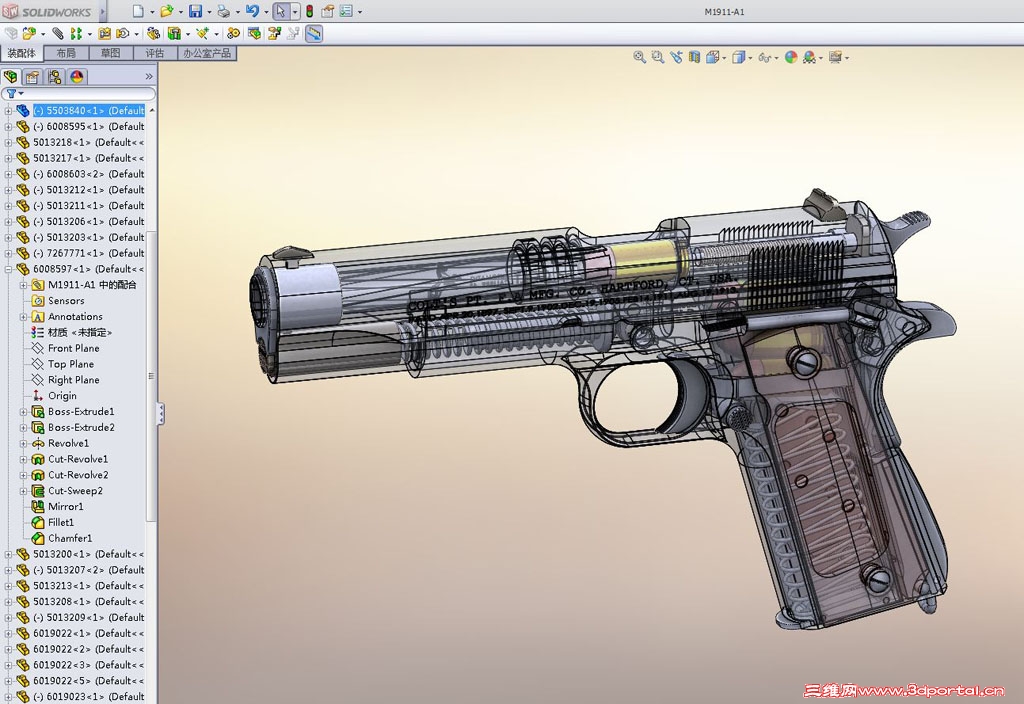
Task: Click the Edit Appearance color ball icon
Action: [791, 57]
